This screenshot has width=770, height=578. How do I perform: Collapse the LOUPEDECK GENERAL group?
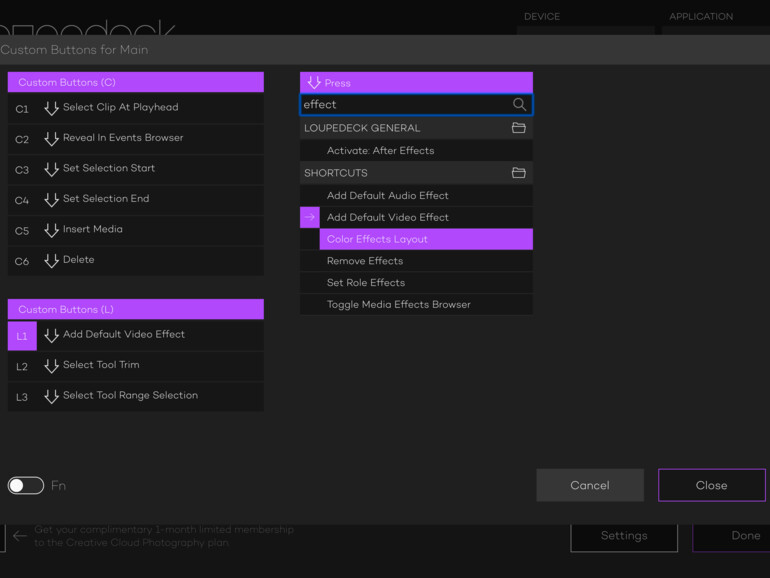[416, 128]
